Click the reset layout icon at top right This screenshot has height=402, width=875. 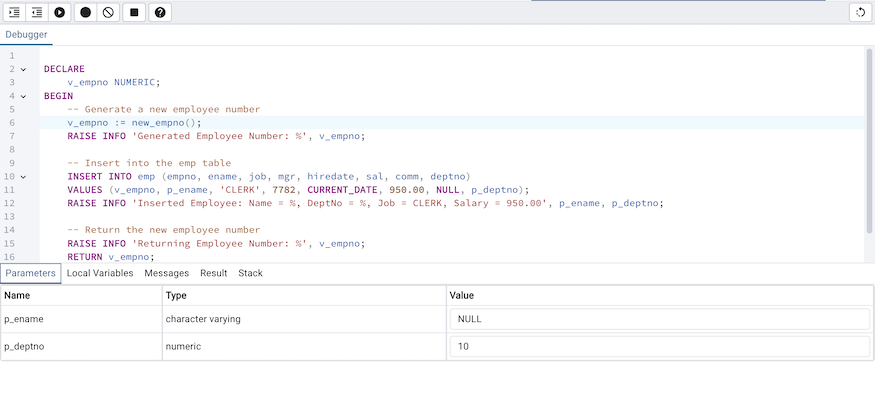pyautogui.click(x=859, y=12)
